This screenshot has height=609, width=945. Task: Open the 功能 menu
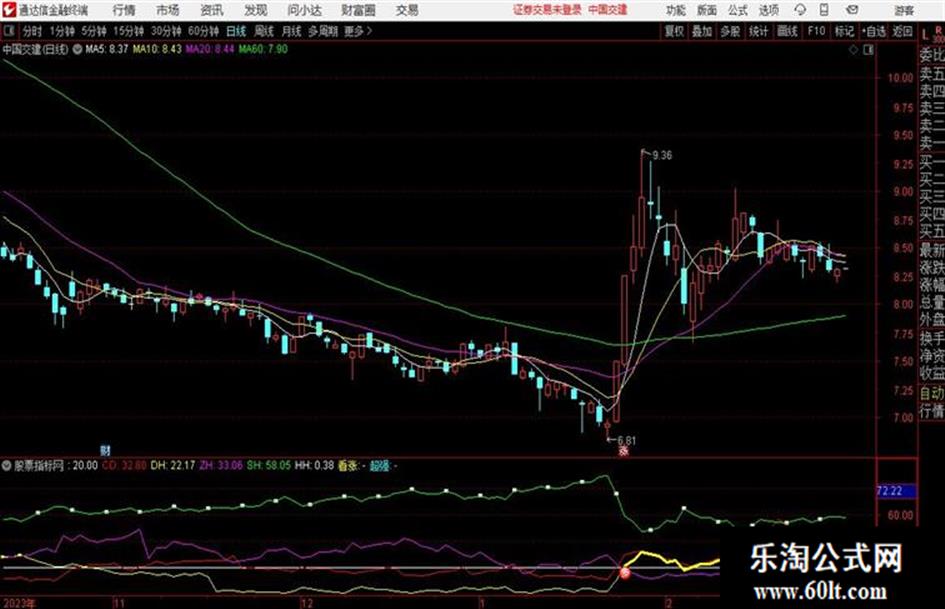pyautogui.click(x=676, y=10)
